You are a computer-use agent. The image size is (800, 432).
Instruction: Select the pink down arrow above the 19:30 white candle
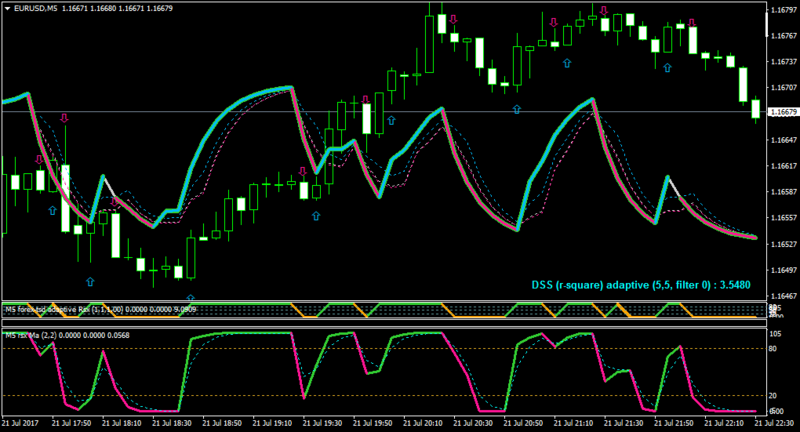(x=303, y=171)
